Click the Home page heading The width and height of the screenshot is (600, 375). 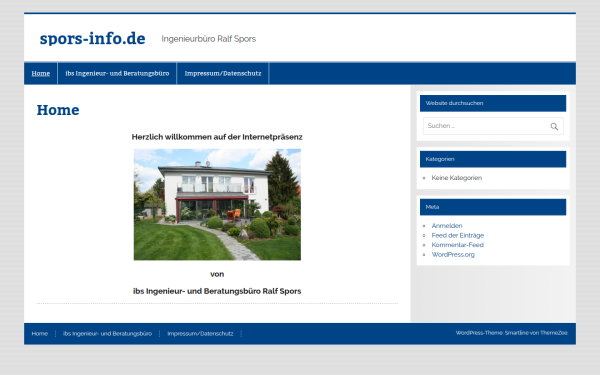[58, 110]
